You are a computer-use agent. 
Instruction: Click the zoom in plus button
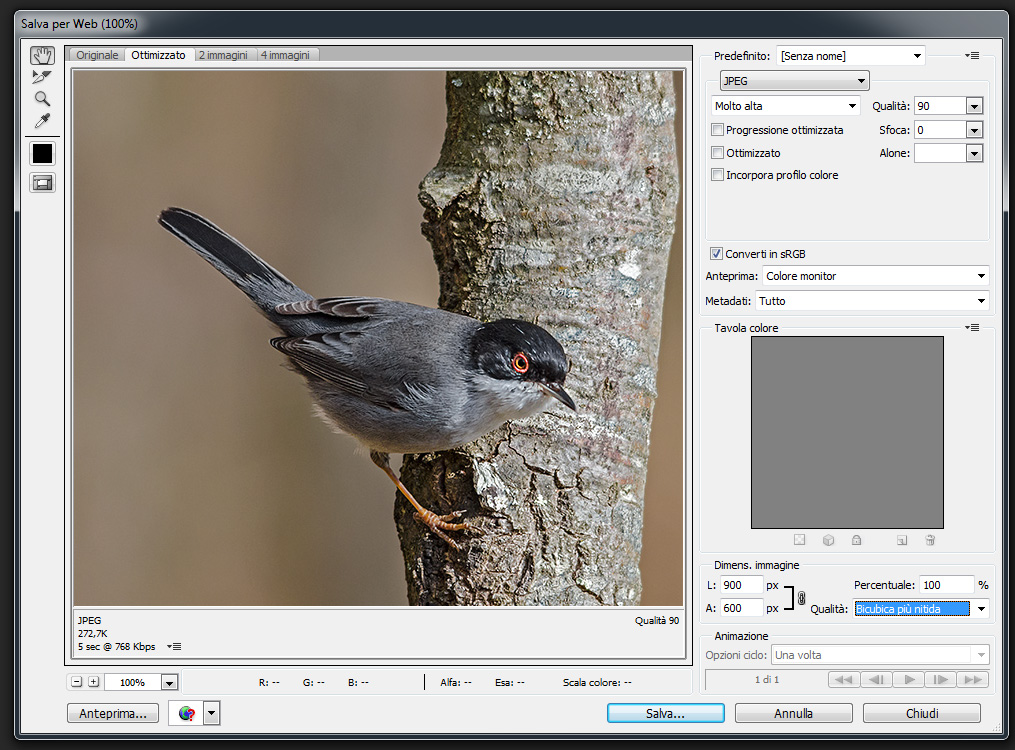click(94, 681)
